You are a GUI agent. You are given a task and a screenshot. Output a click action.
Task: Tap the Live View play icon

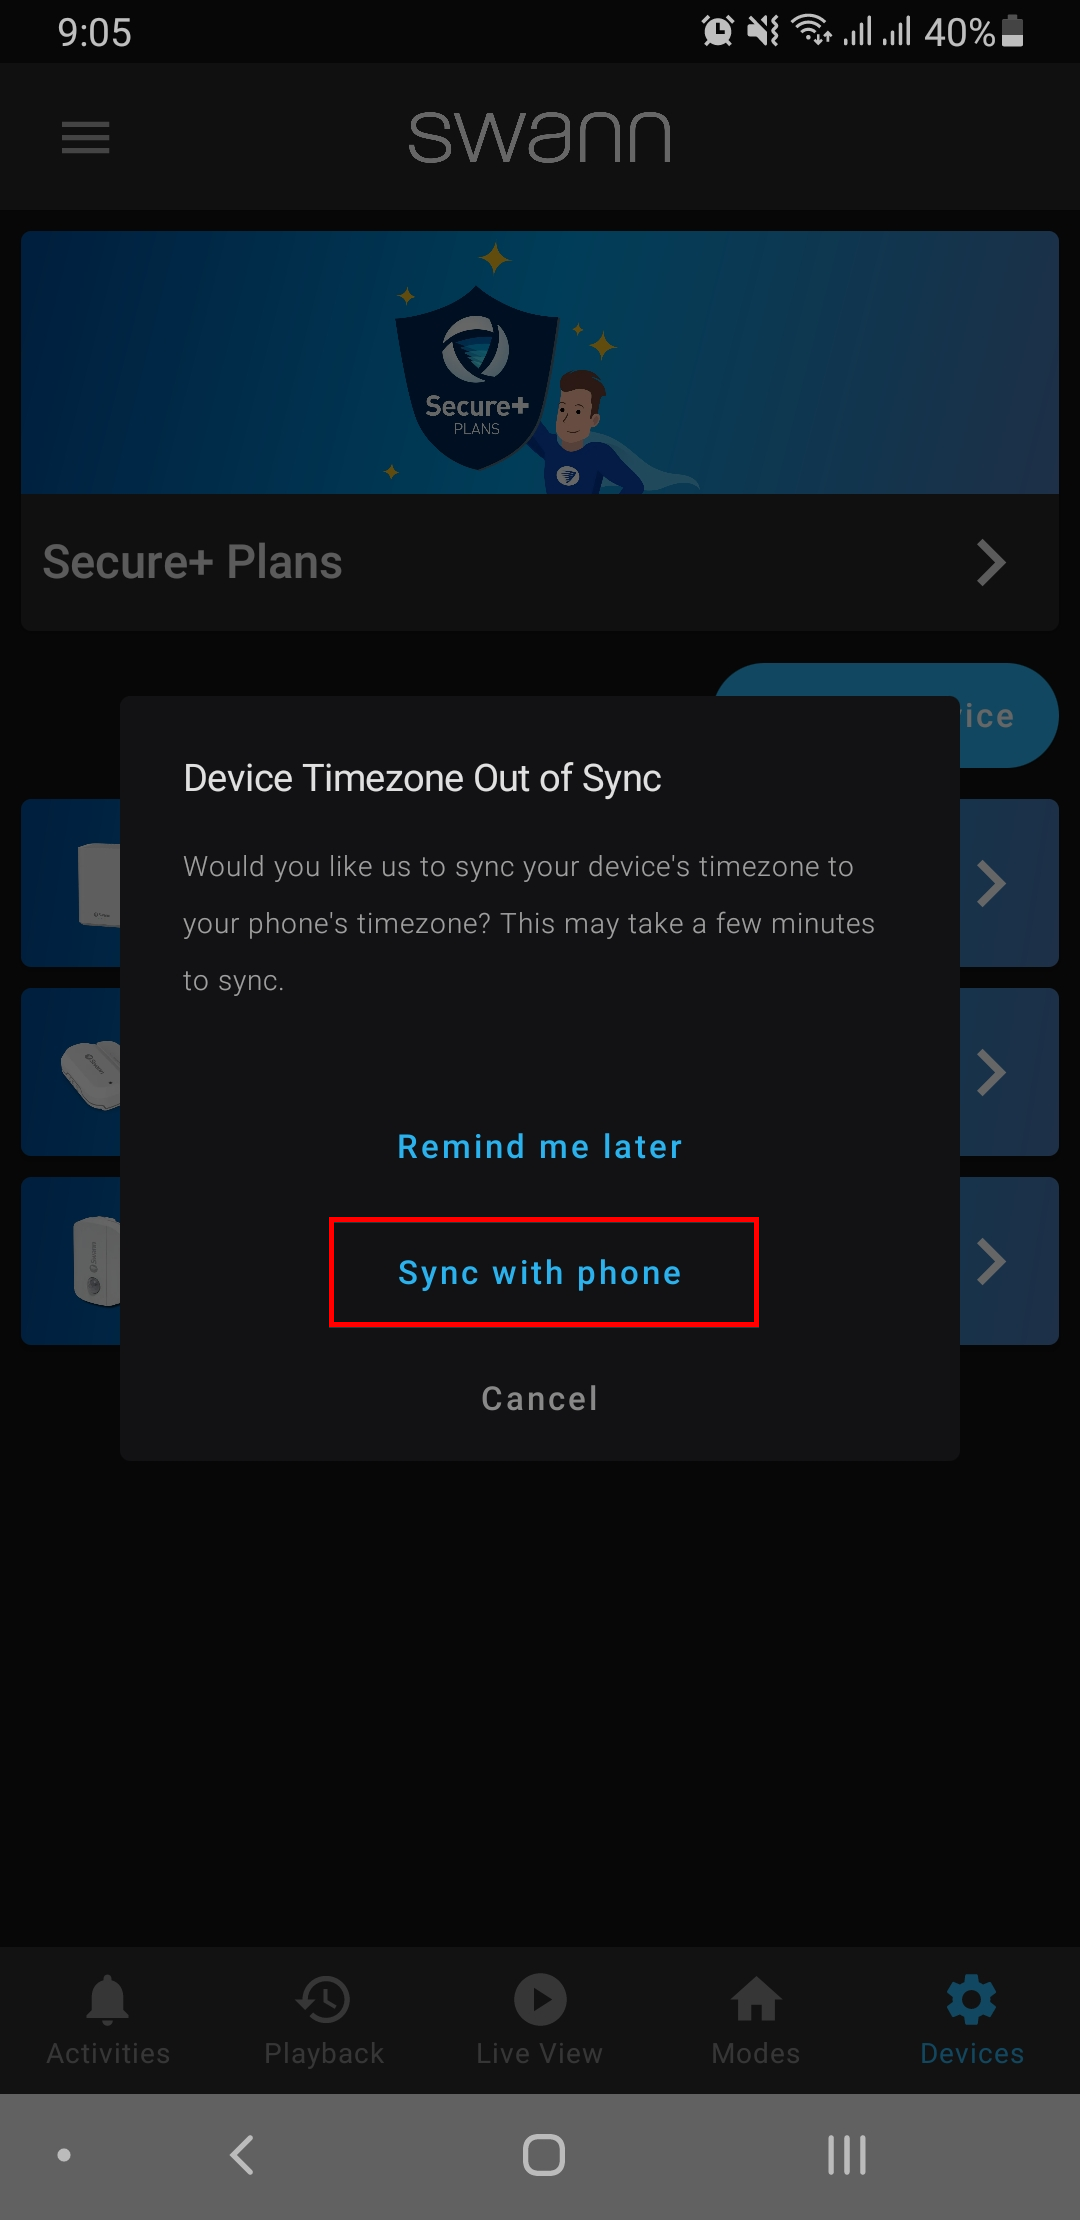(540, 1999)
